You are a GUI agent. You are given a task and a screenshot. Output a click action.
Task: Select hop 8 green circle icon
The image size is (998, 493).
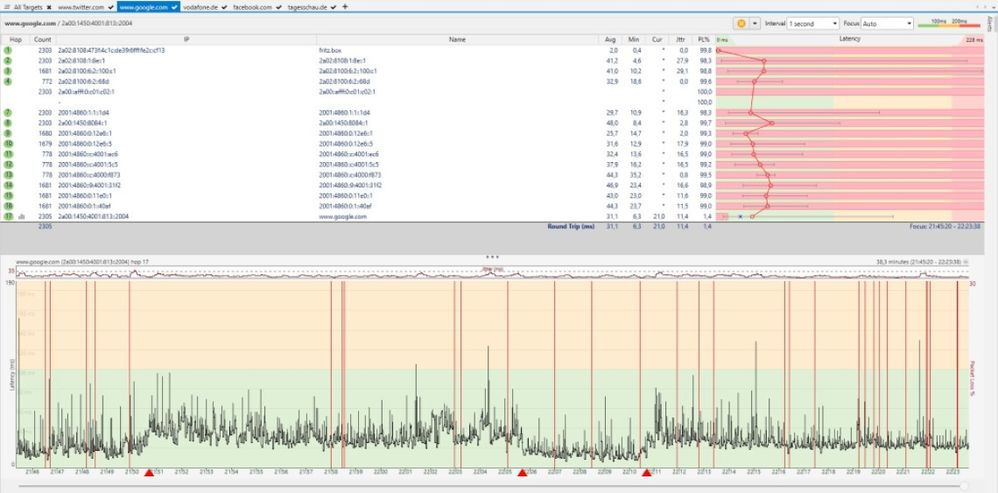click(8, 123)
